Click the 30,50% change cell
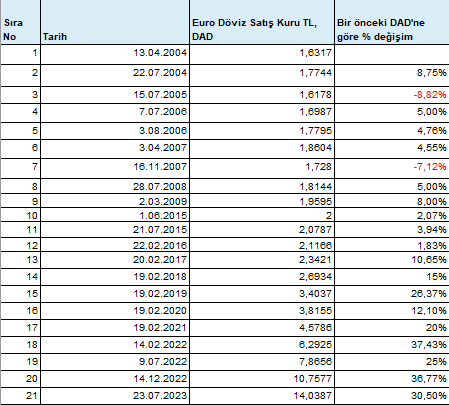449x405 pixels. [392, 396]
